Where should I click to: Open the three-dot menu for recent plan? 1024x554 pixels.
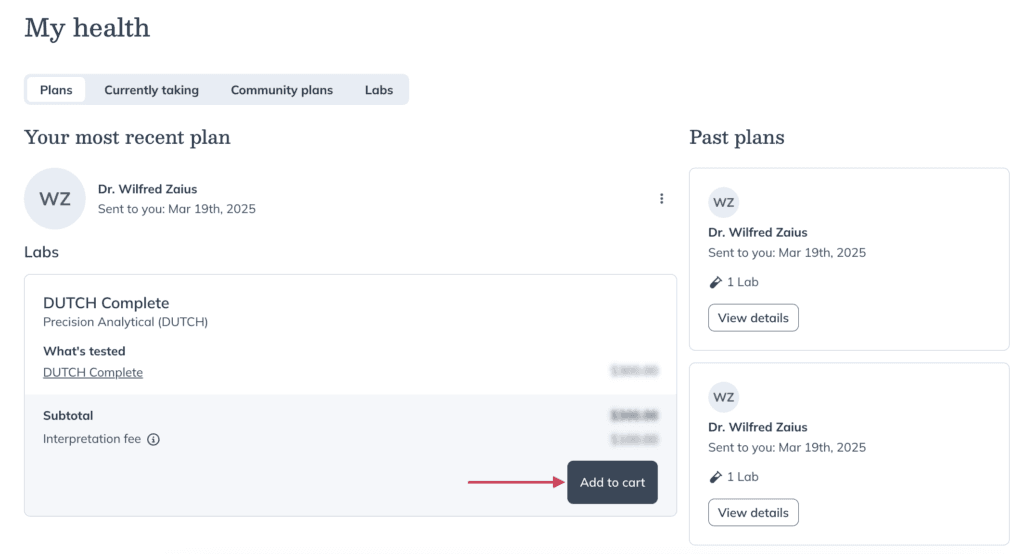click(661, 199)
